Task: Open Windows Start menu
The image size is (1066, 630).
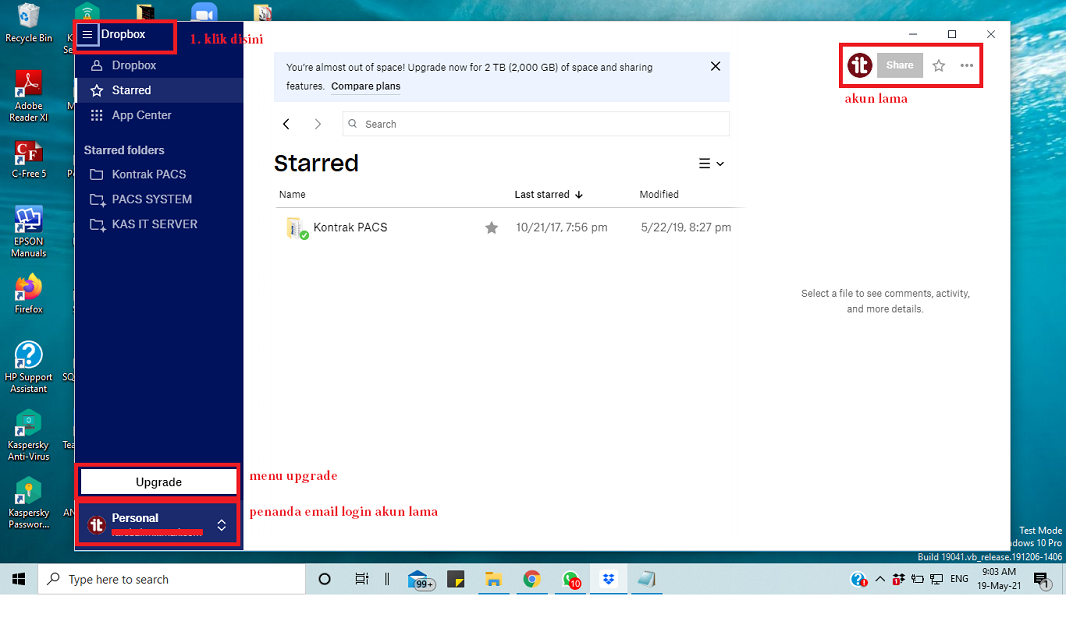Action: click(x=18, y=579)
